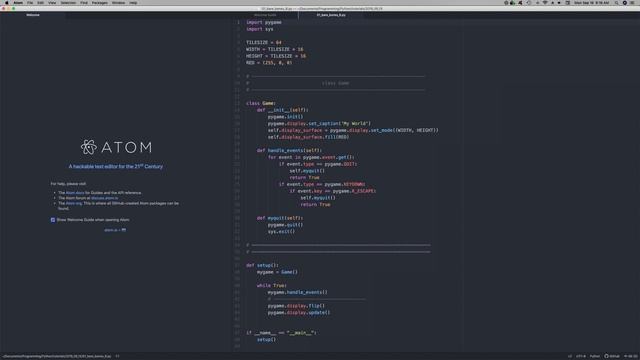The image size is (640, 360).
Task: Click the cursor position indicator in status bar
Action: pyautogui.click(x=117, y=356)
